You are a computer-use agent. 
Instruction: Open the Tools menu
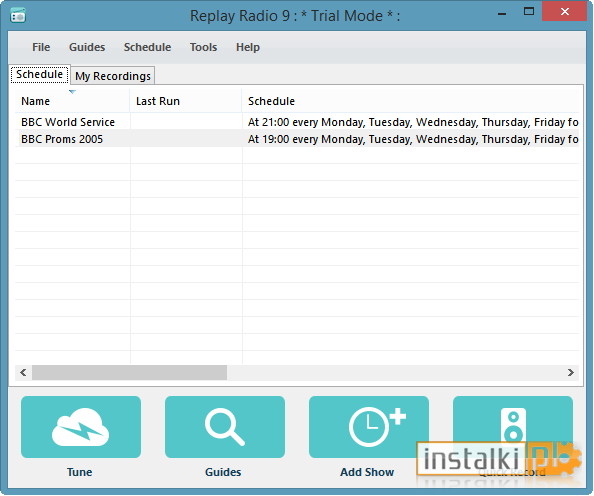203,47
